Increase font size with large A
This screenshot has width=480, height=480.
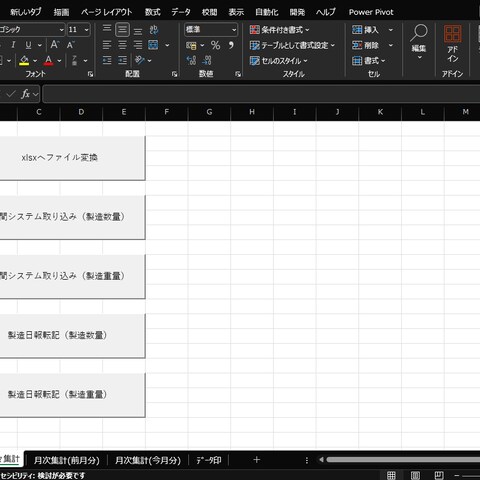point(55,45)
